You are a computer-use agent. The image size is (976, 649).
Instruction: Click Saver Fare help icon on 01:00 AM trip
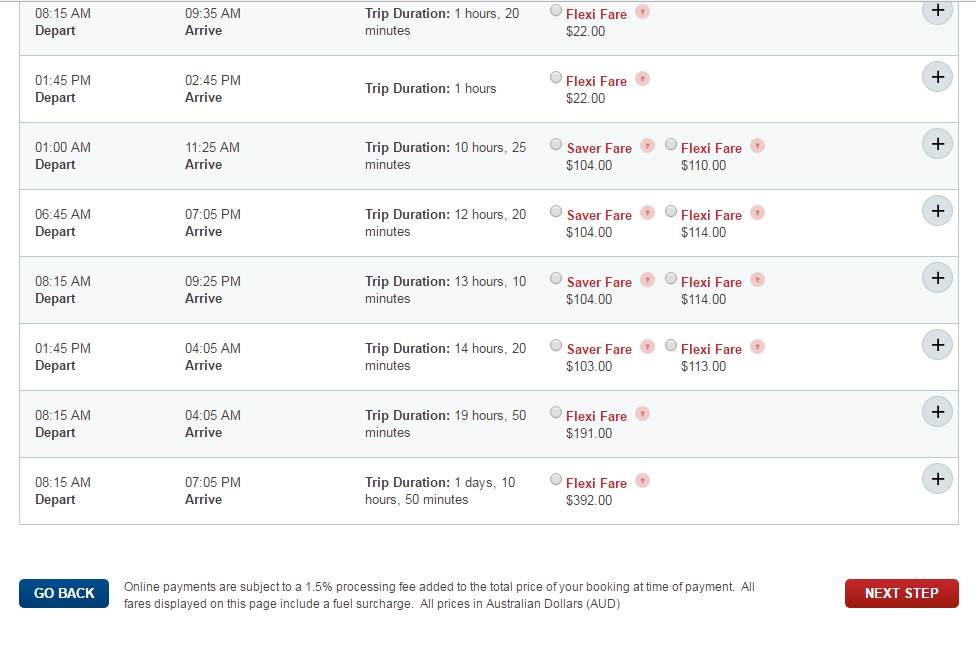coord(647,146)
